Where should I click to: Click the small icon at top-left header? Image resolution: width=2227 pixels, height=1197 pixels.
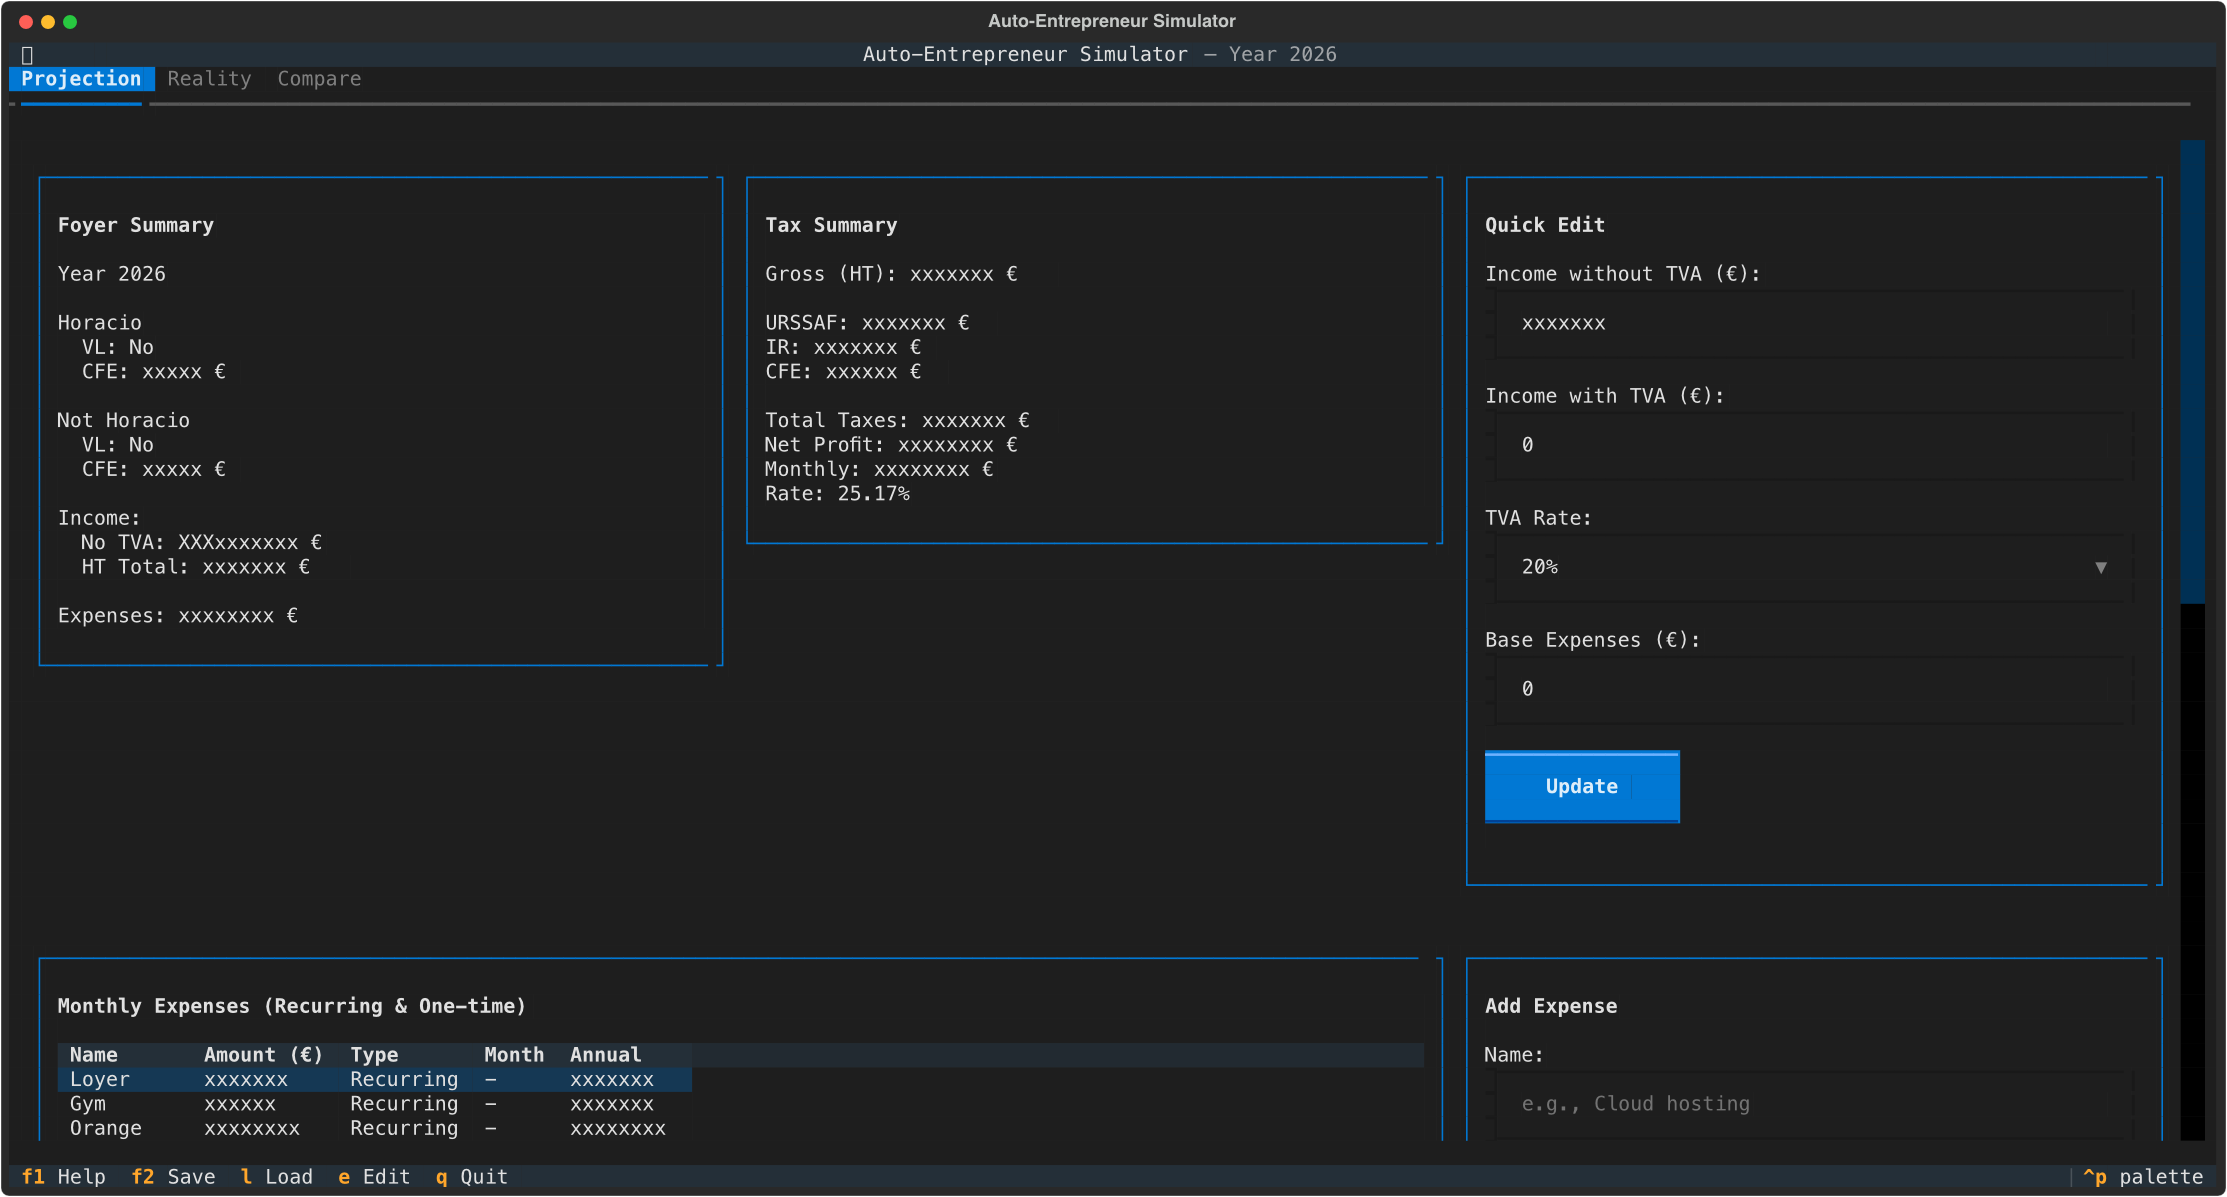point(27,55)
